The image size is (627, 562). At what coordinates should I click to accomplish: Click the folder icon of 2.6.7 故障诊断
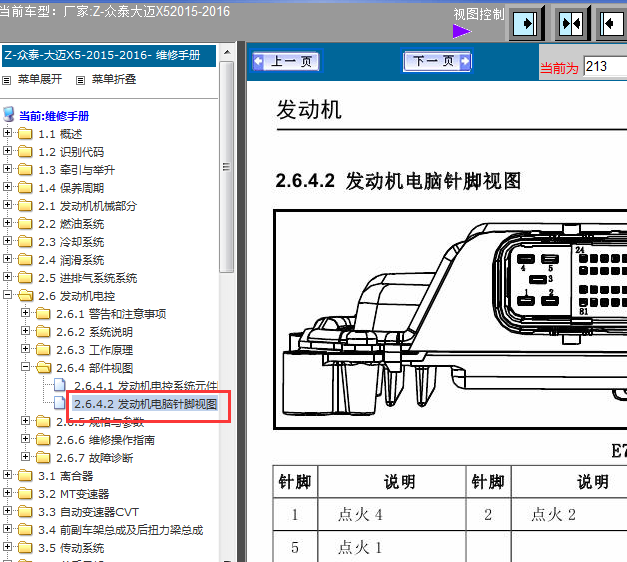(x=43, y=458)
